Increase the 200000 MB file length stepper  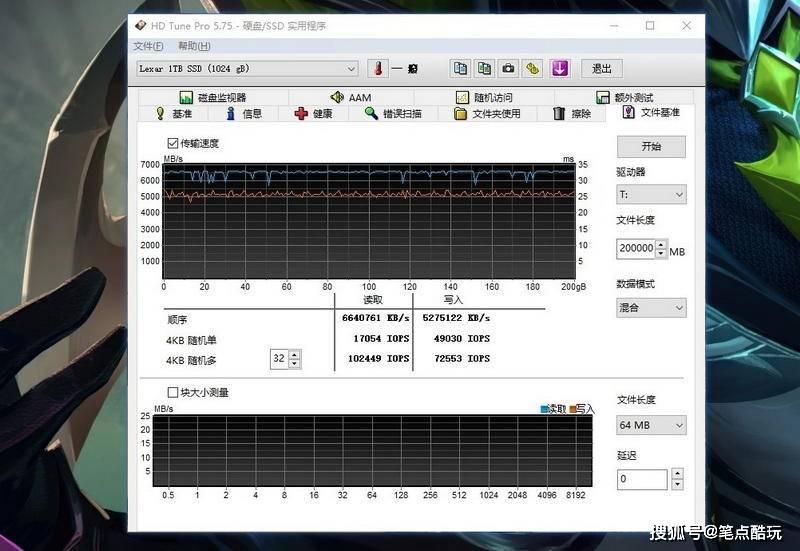661,244
